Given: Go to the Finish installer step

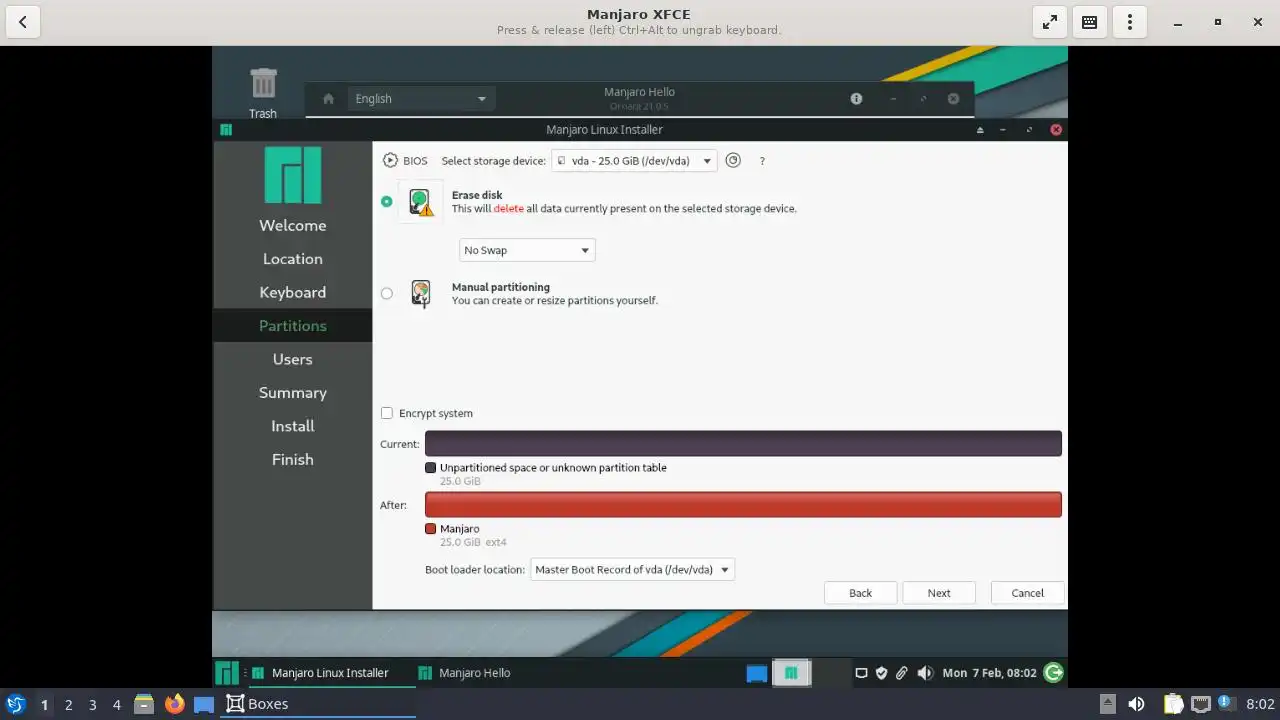Looking at the screenshot, I should (292, 459).
